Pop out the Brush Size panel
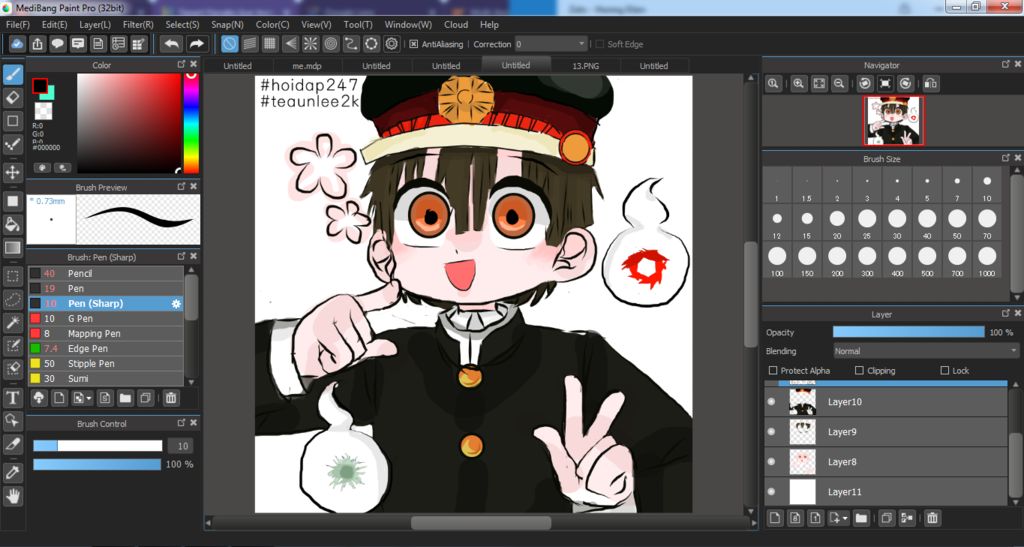This screenshot has height=547, width=1024. coord(1006,158)
